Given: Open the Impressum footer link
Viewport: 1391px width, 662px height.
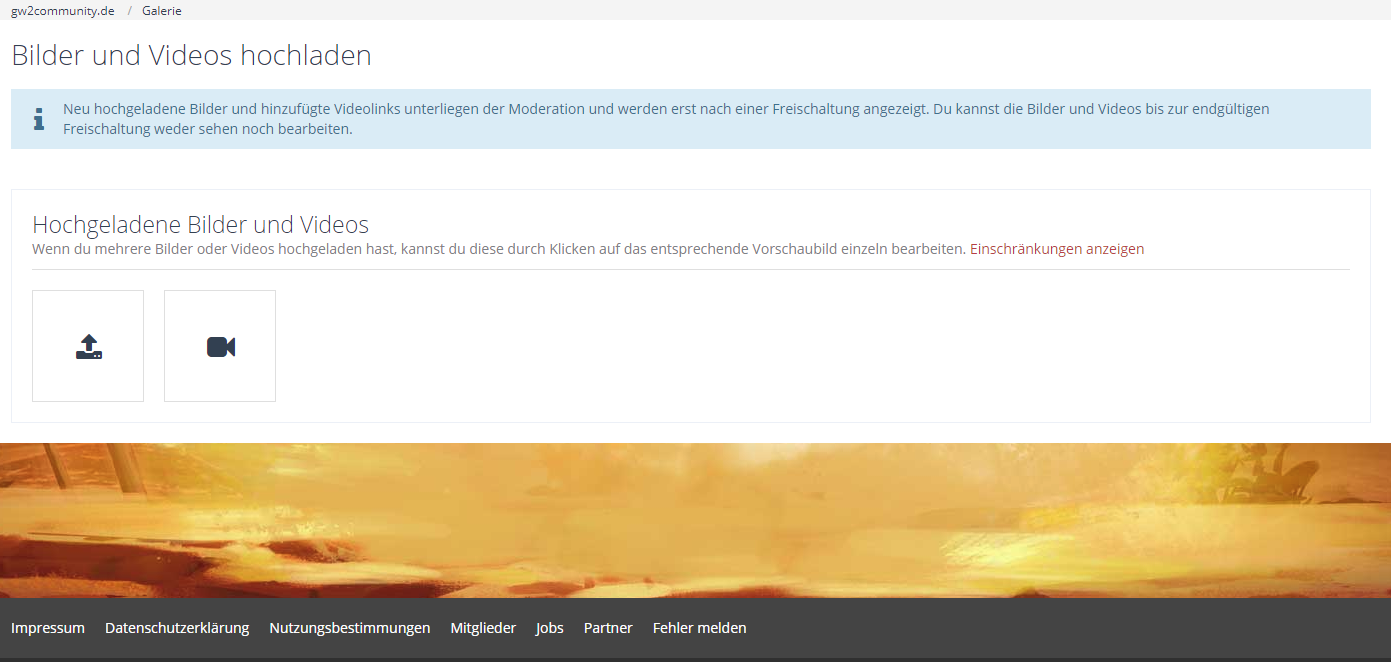Looking at the screenshot, I should tap(48, 628).
